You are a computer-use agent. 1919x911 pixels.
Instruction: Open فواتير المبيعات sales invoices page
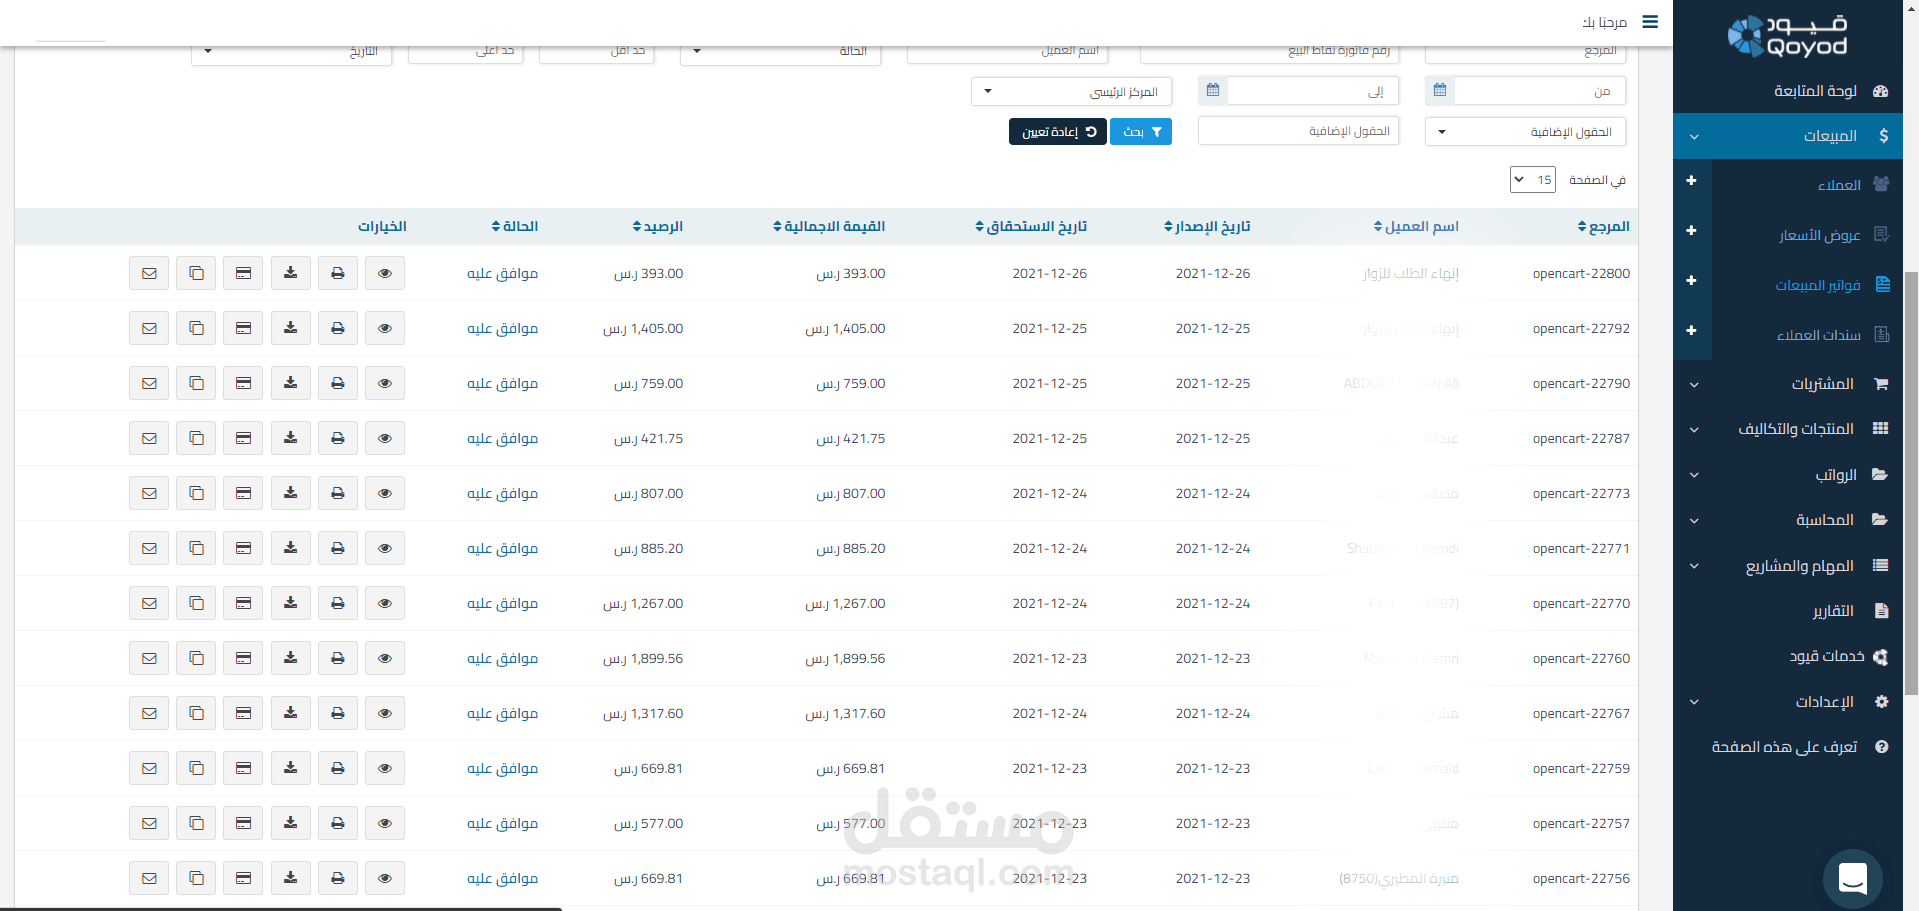click(1818, 285)
